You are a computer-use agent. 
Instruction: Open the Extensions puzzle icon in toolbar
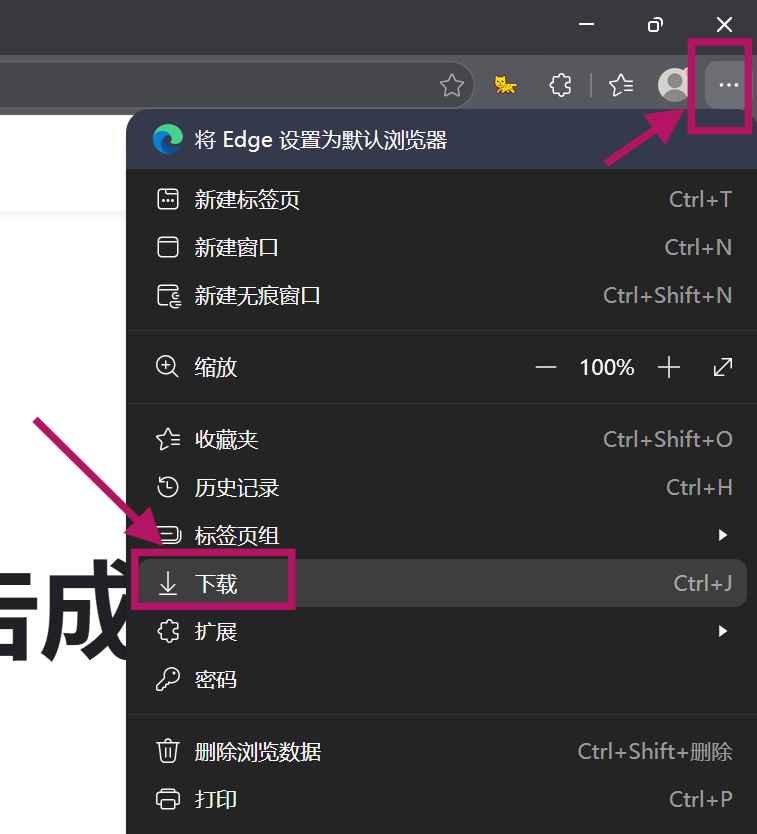pyautogui.click(x=560, y=85)
